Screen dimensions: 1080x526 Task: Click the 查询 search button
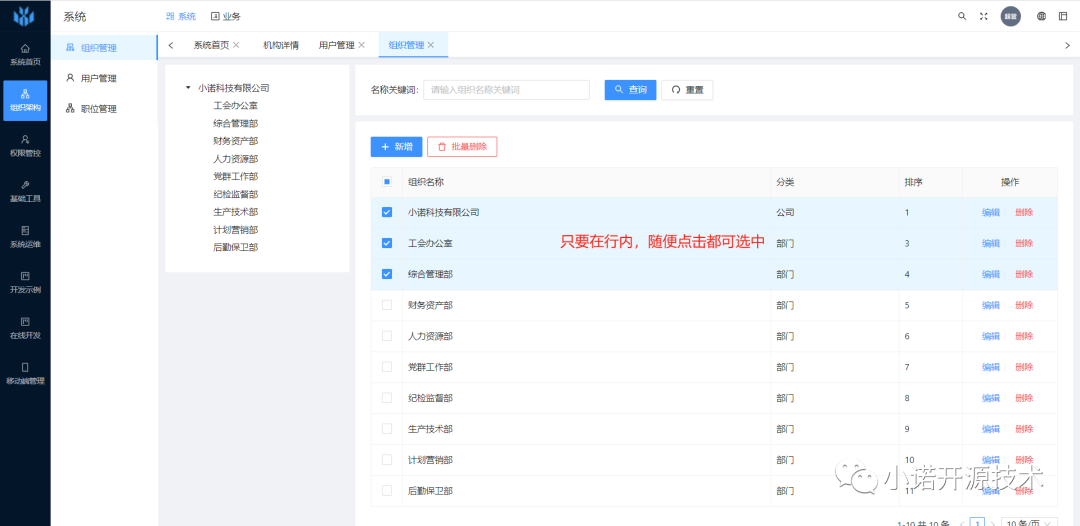coord(630,90)
